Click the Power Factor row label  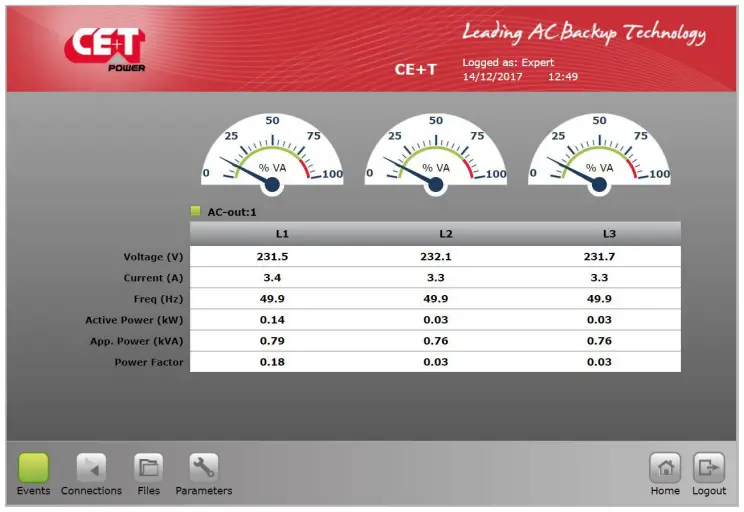click(149, 362)
